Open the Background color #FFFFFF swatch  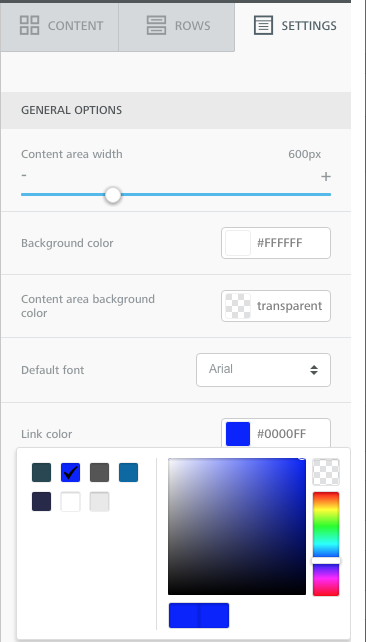238,243
